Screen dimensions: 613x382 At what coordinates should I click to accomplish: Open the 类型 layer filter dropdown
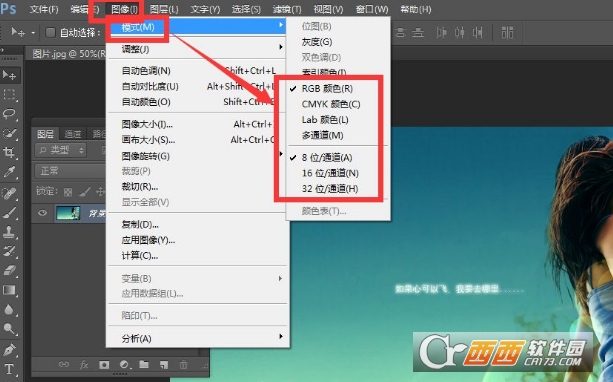pyautogui.click(x=61, y=150)
